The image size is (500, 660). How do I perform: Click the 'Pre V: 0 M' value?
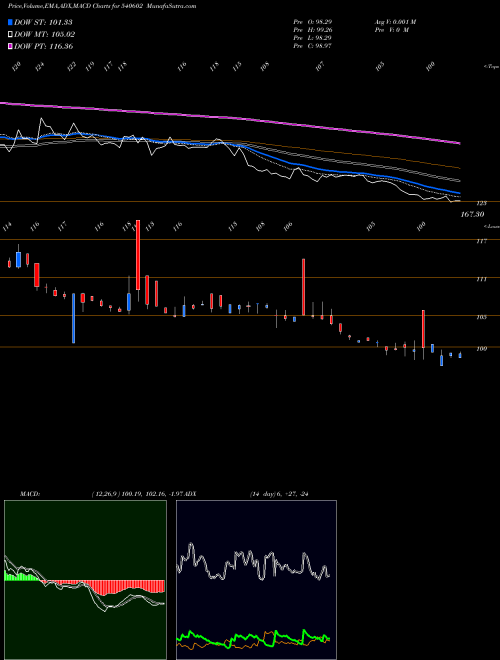(391, 30)
